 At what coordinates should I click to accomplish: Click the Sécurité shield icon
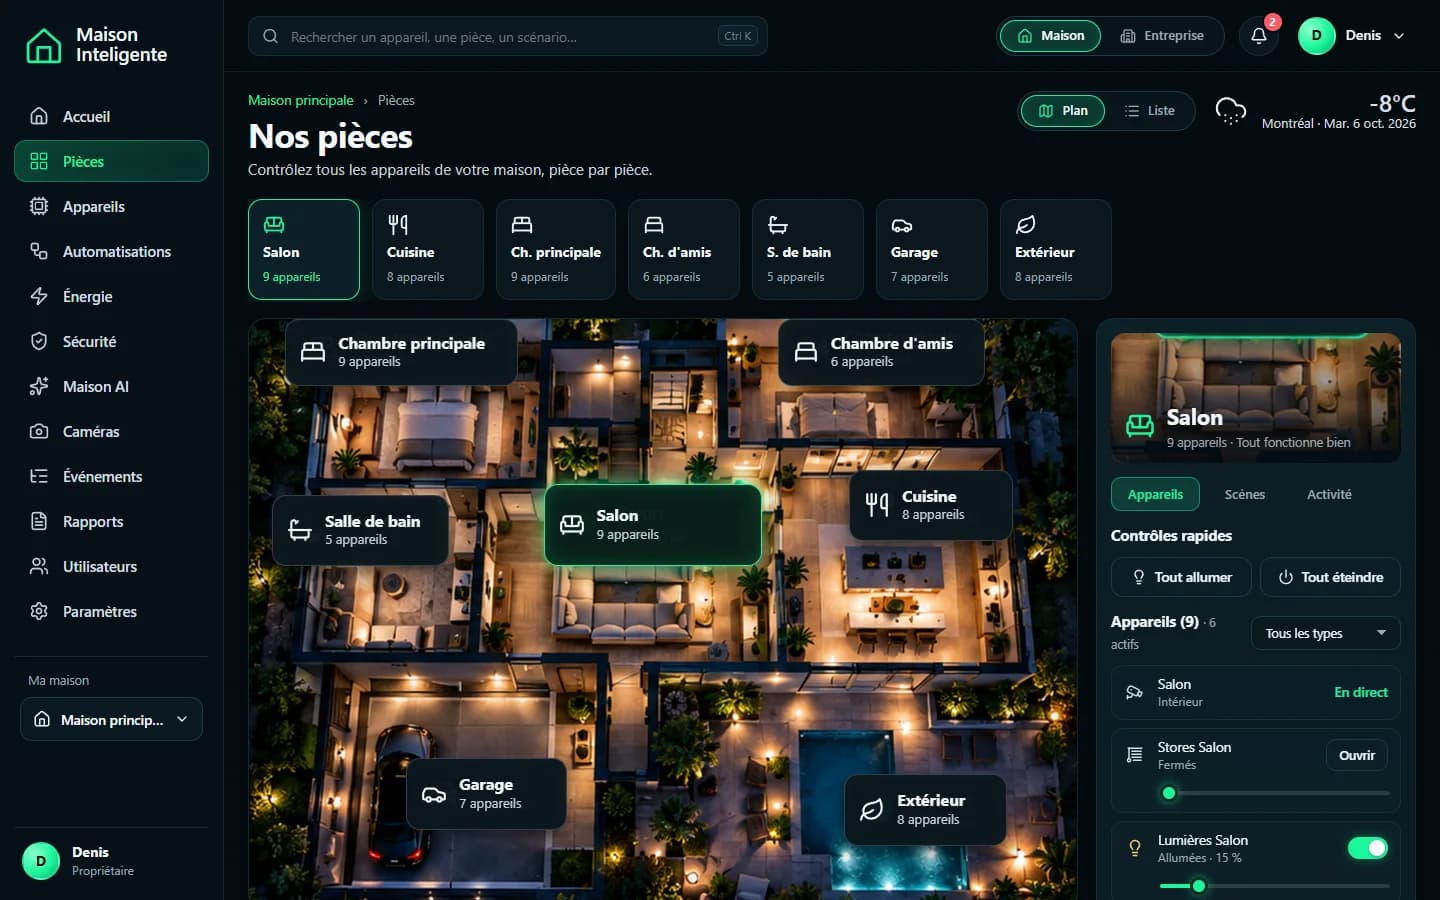click(x=39, y=341)
